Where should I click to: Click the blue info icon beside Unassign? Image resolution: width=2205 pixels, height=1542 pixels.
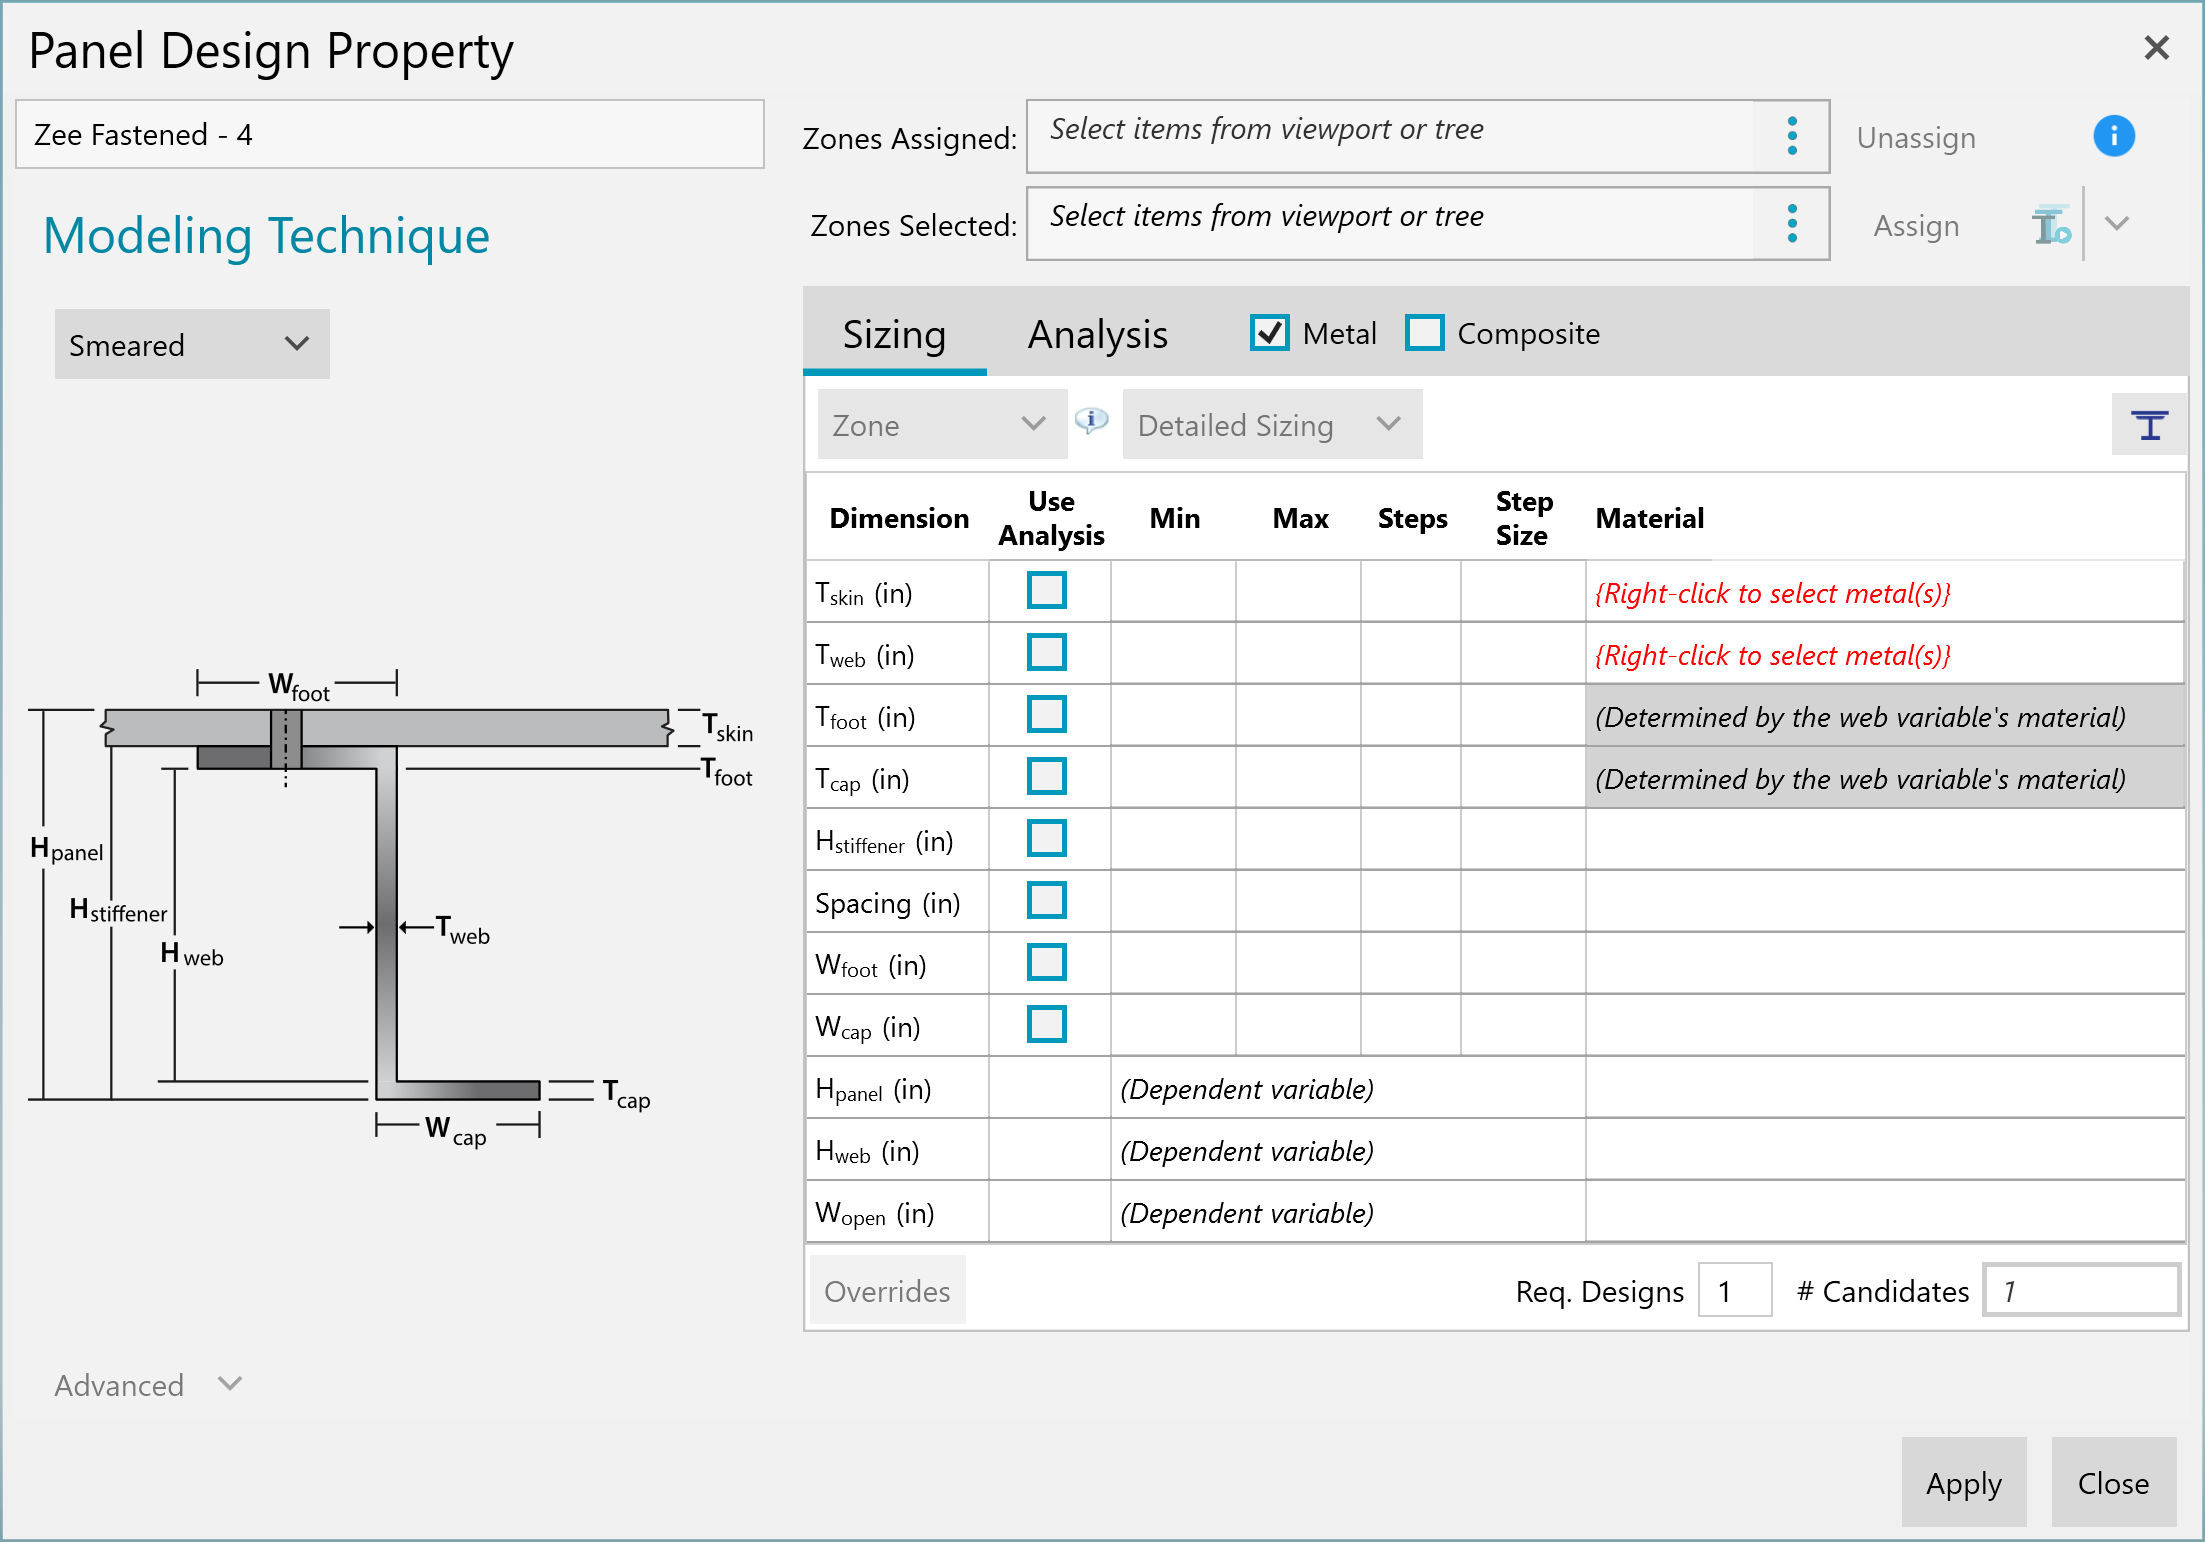(x=2113, y=136)
